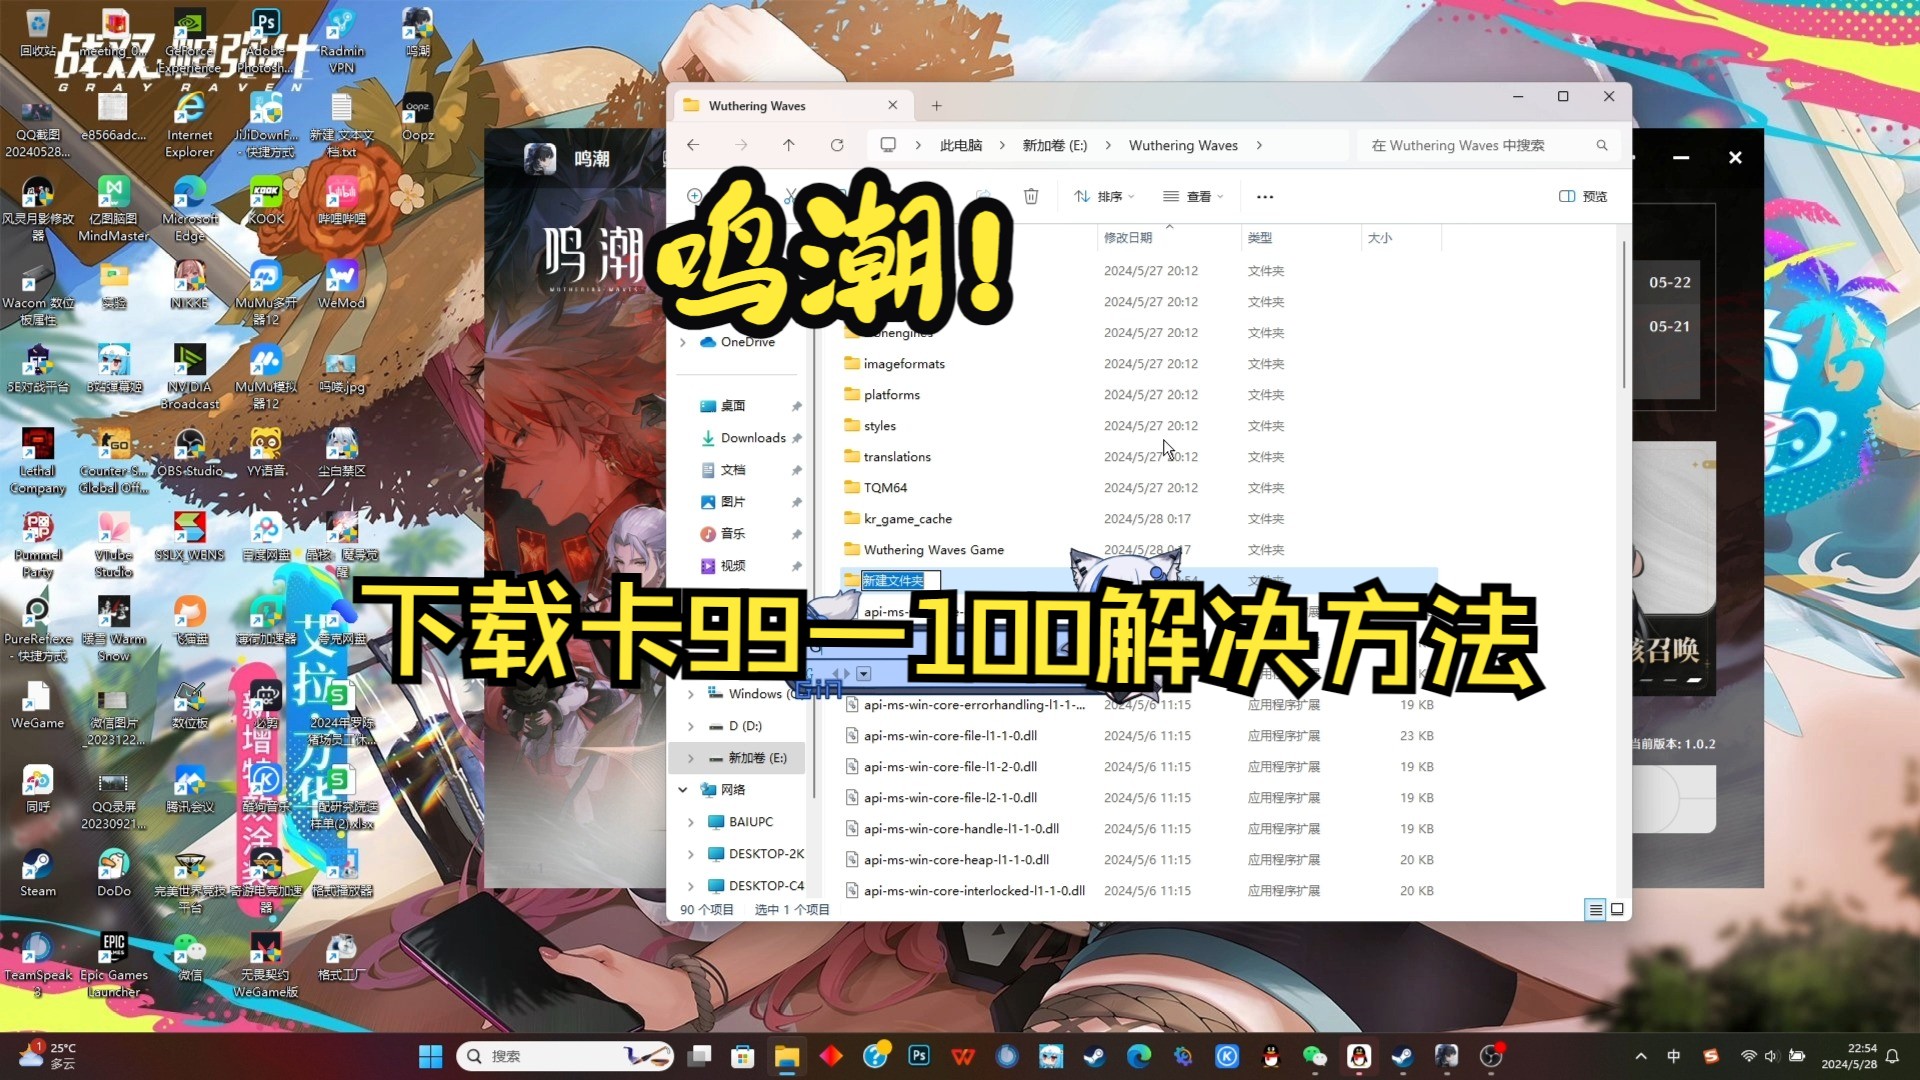Open File Explorer from taskbar
Screen dimensions: 1920x1080
(x=787, y=1056)
